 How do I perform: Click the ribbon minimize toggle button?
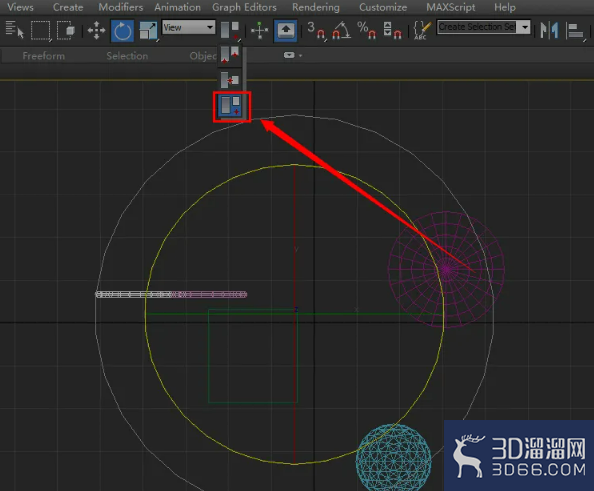point(289,55)
